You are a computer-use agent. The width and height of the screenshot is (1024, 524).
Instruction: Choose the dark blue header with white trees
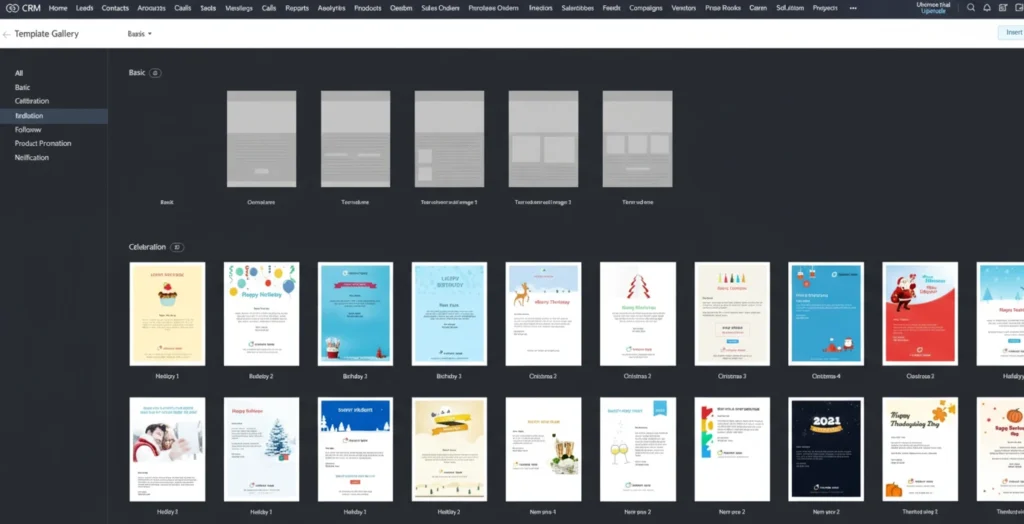355,449
